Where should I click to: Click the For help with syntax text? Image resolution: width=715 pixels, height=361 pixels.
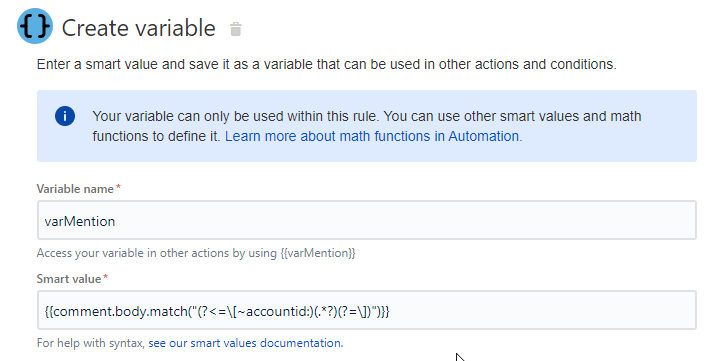[91, 343]
